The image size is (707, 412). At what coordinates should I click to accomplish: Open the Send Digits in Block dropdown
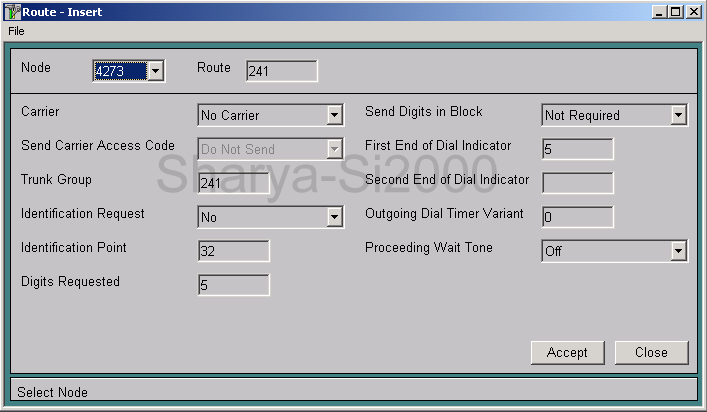tap(679, 116)
